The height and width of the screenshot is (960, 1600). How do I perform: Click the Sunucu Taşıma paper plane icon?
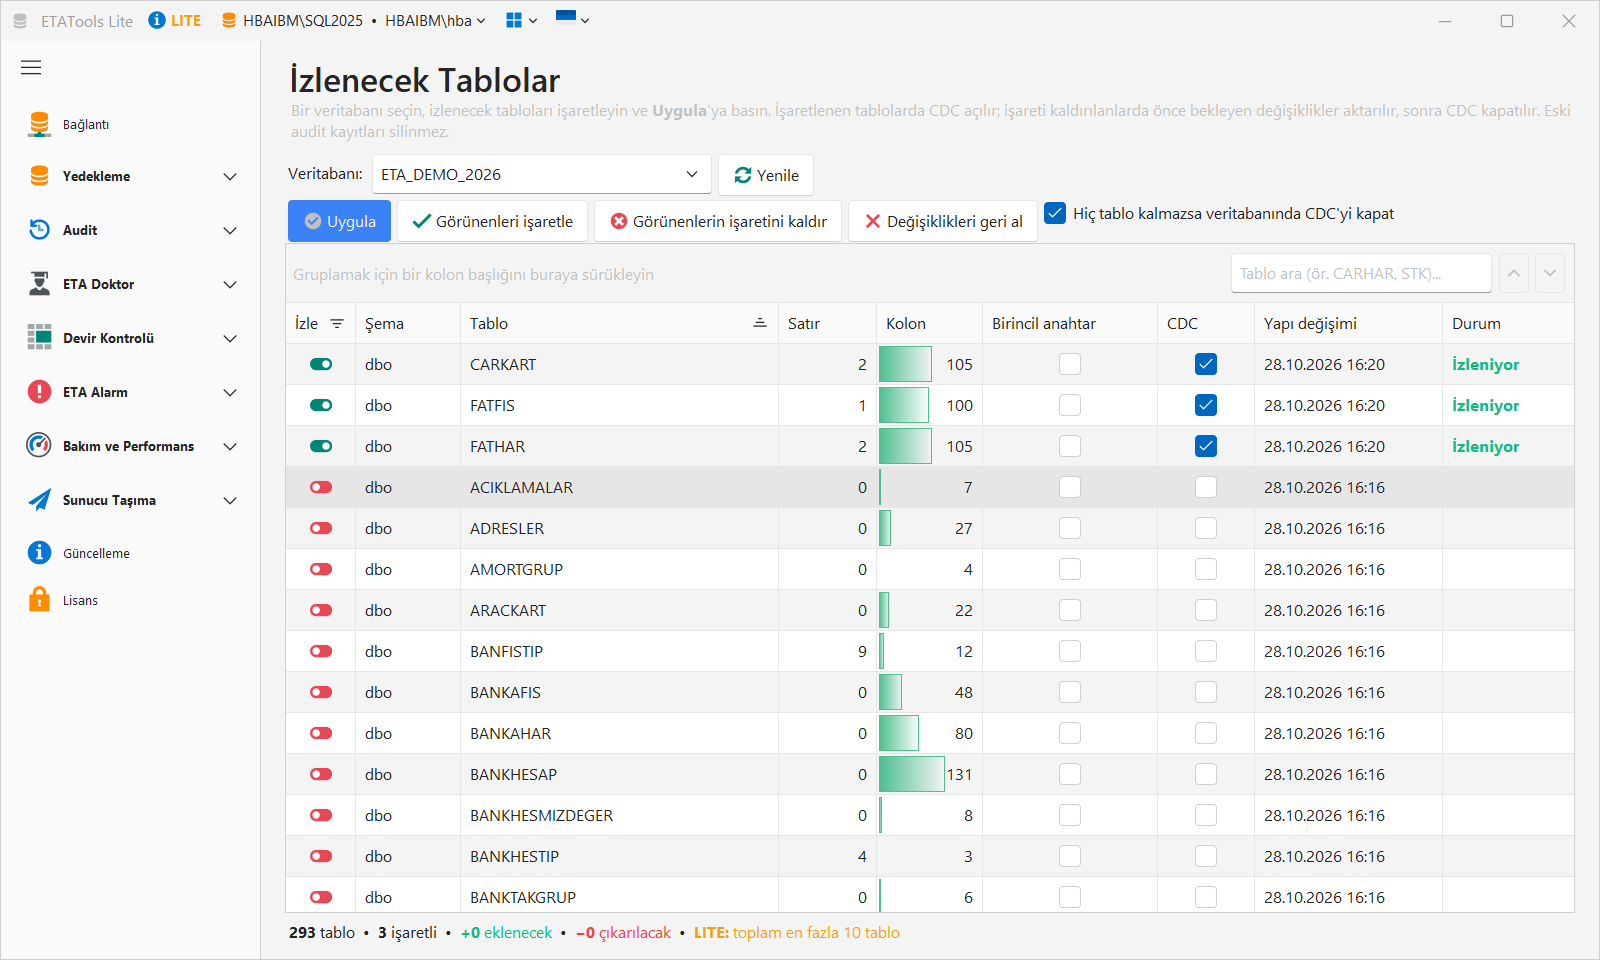click(x=39, y=500)
